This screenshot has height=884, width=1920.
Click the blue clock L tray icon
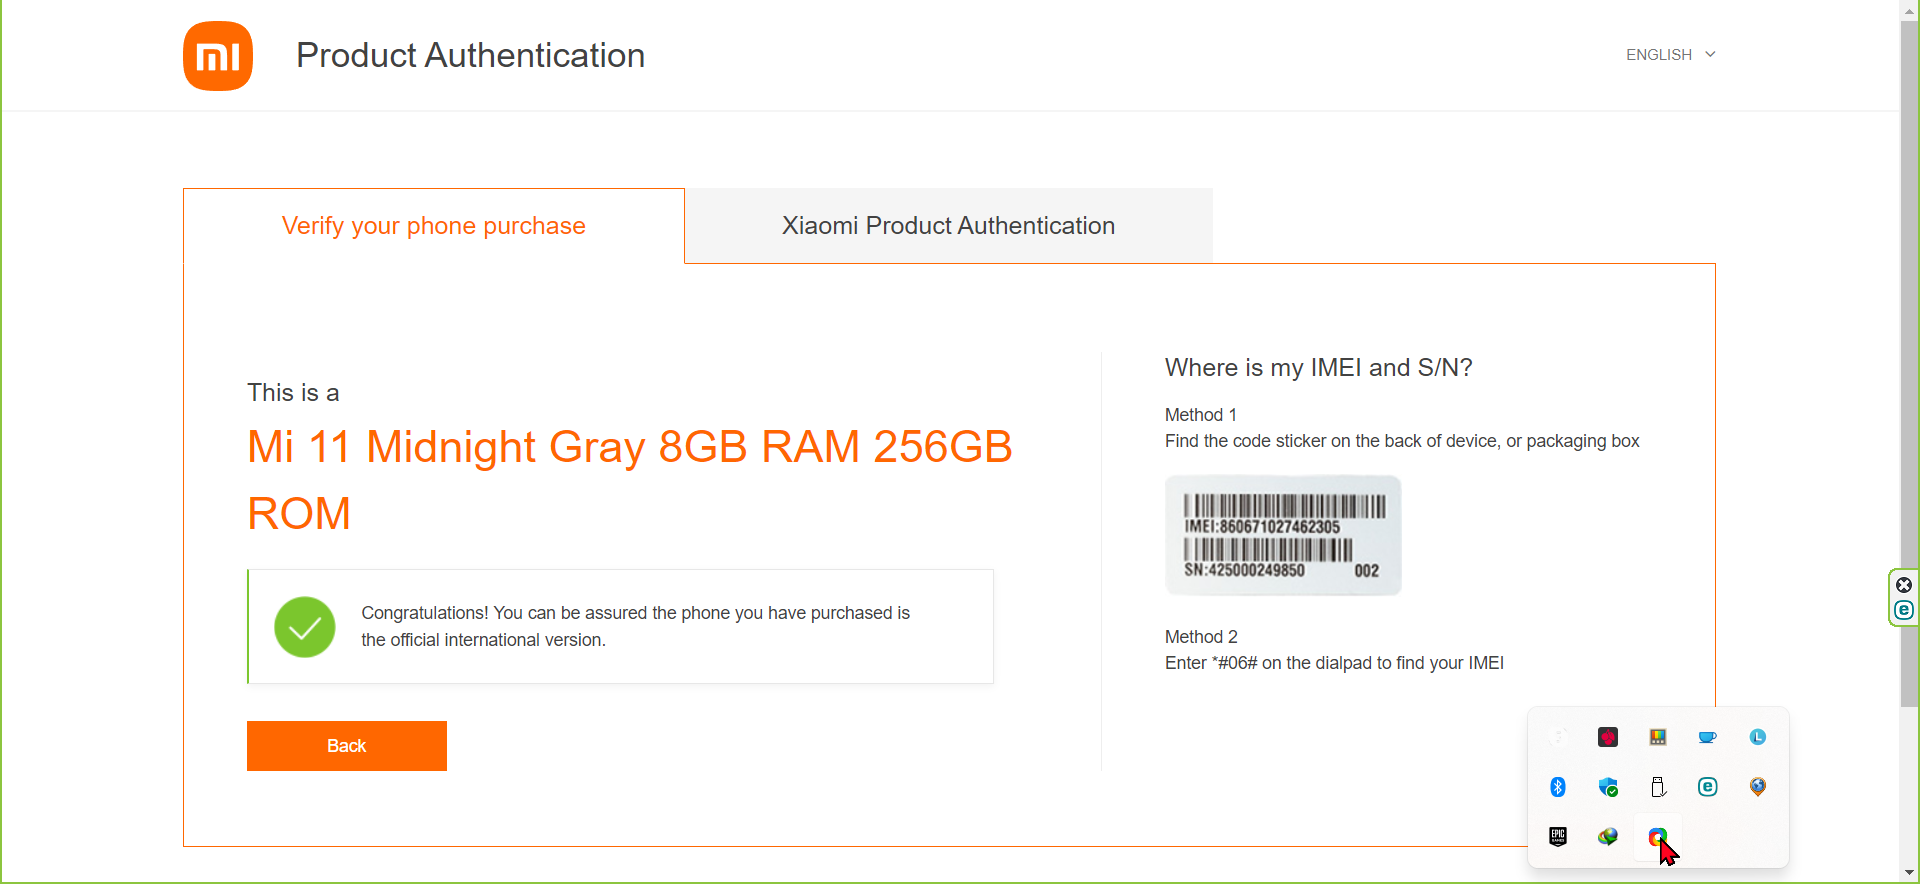tap(1758, 737)
